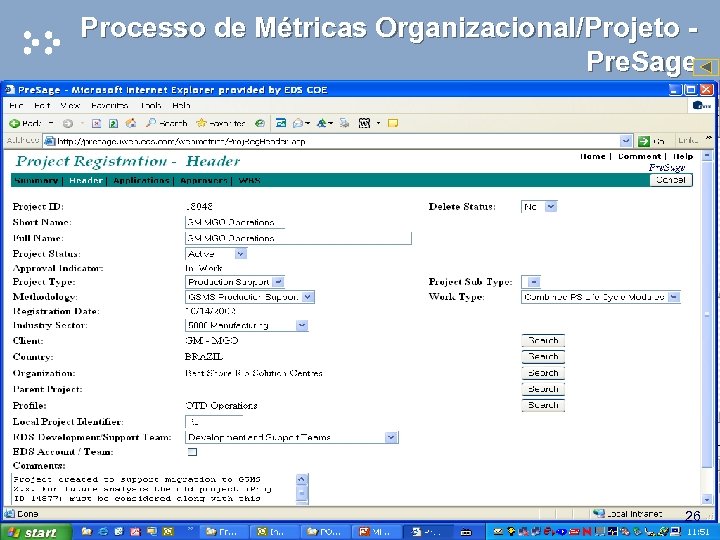This screenshot has height=540, width=720.
Task: Expand the Industry Sector dropdown
Action: point(302,325)
